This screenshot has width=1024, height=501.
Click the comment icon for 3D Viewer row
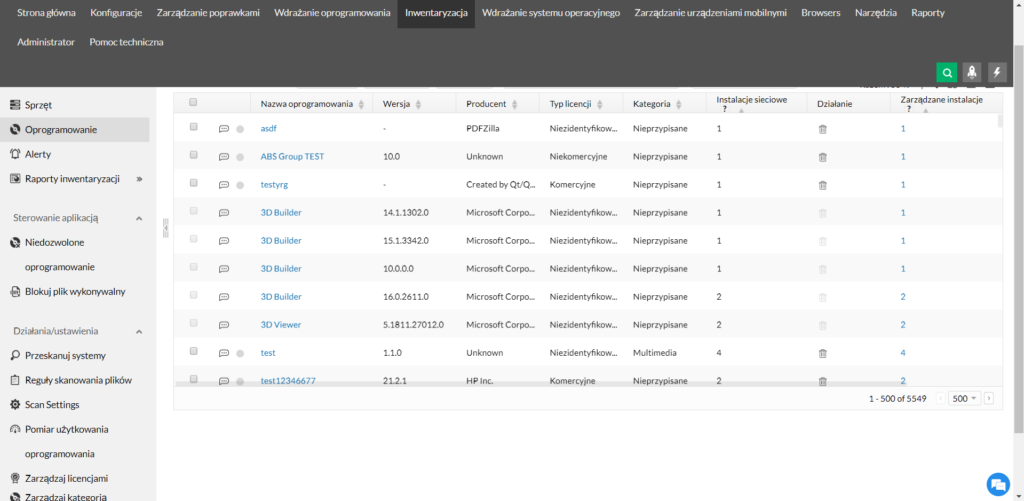point(224,325)
